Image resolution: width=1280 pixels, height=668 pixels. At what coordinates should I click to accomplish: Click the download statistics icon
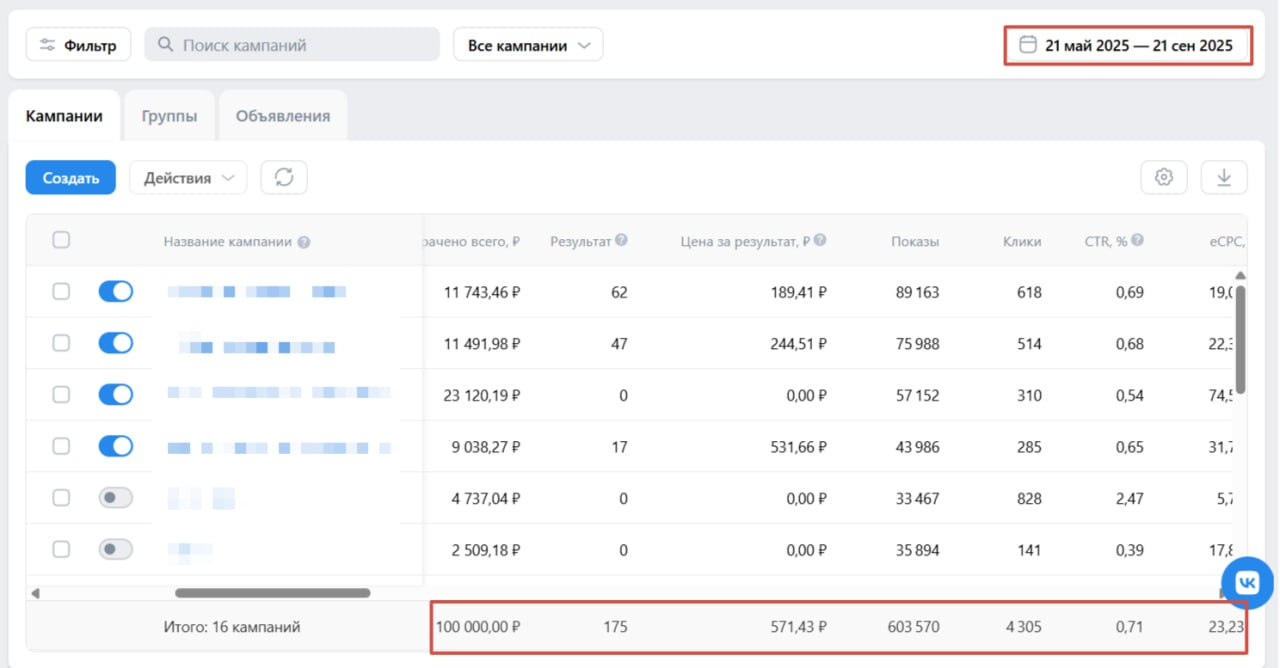point(1224,178)
